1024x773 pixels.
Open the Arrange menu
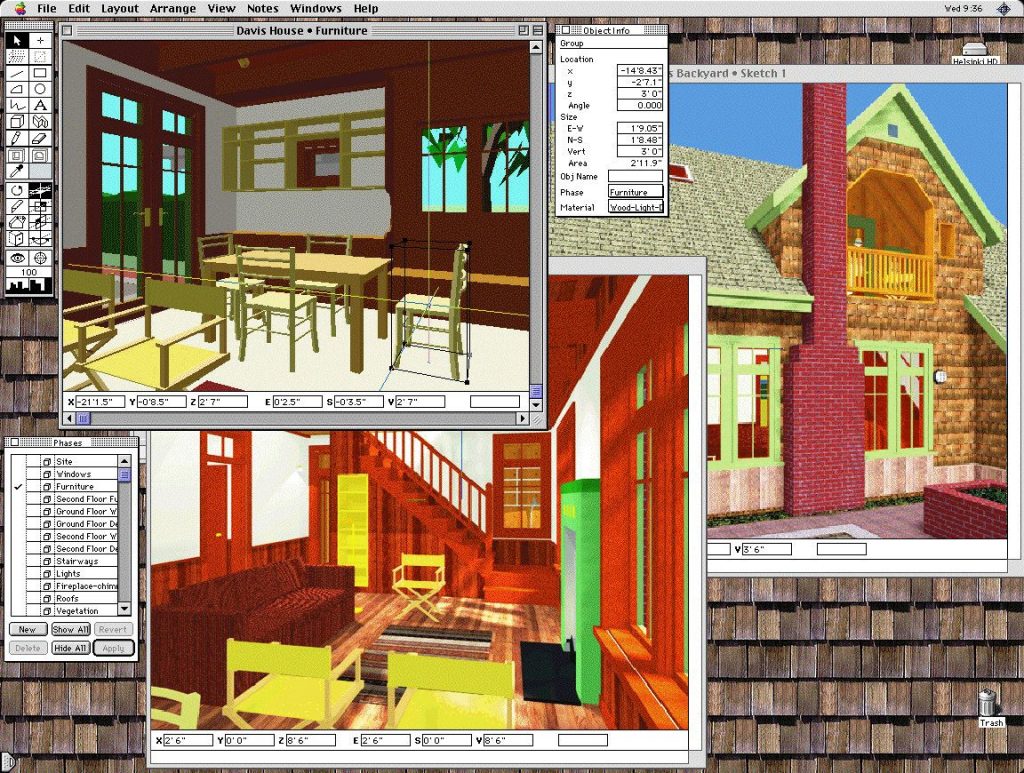click(173, 8)
